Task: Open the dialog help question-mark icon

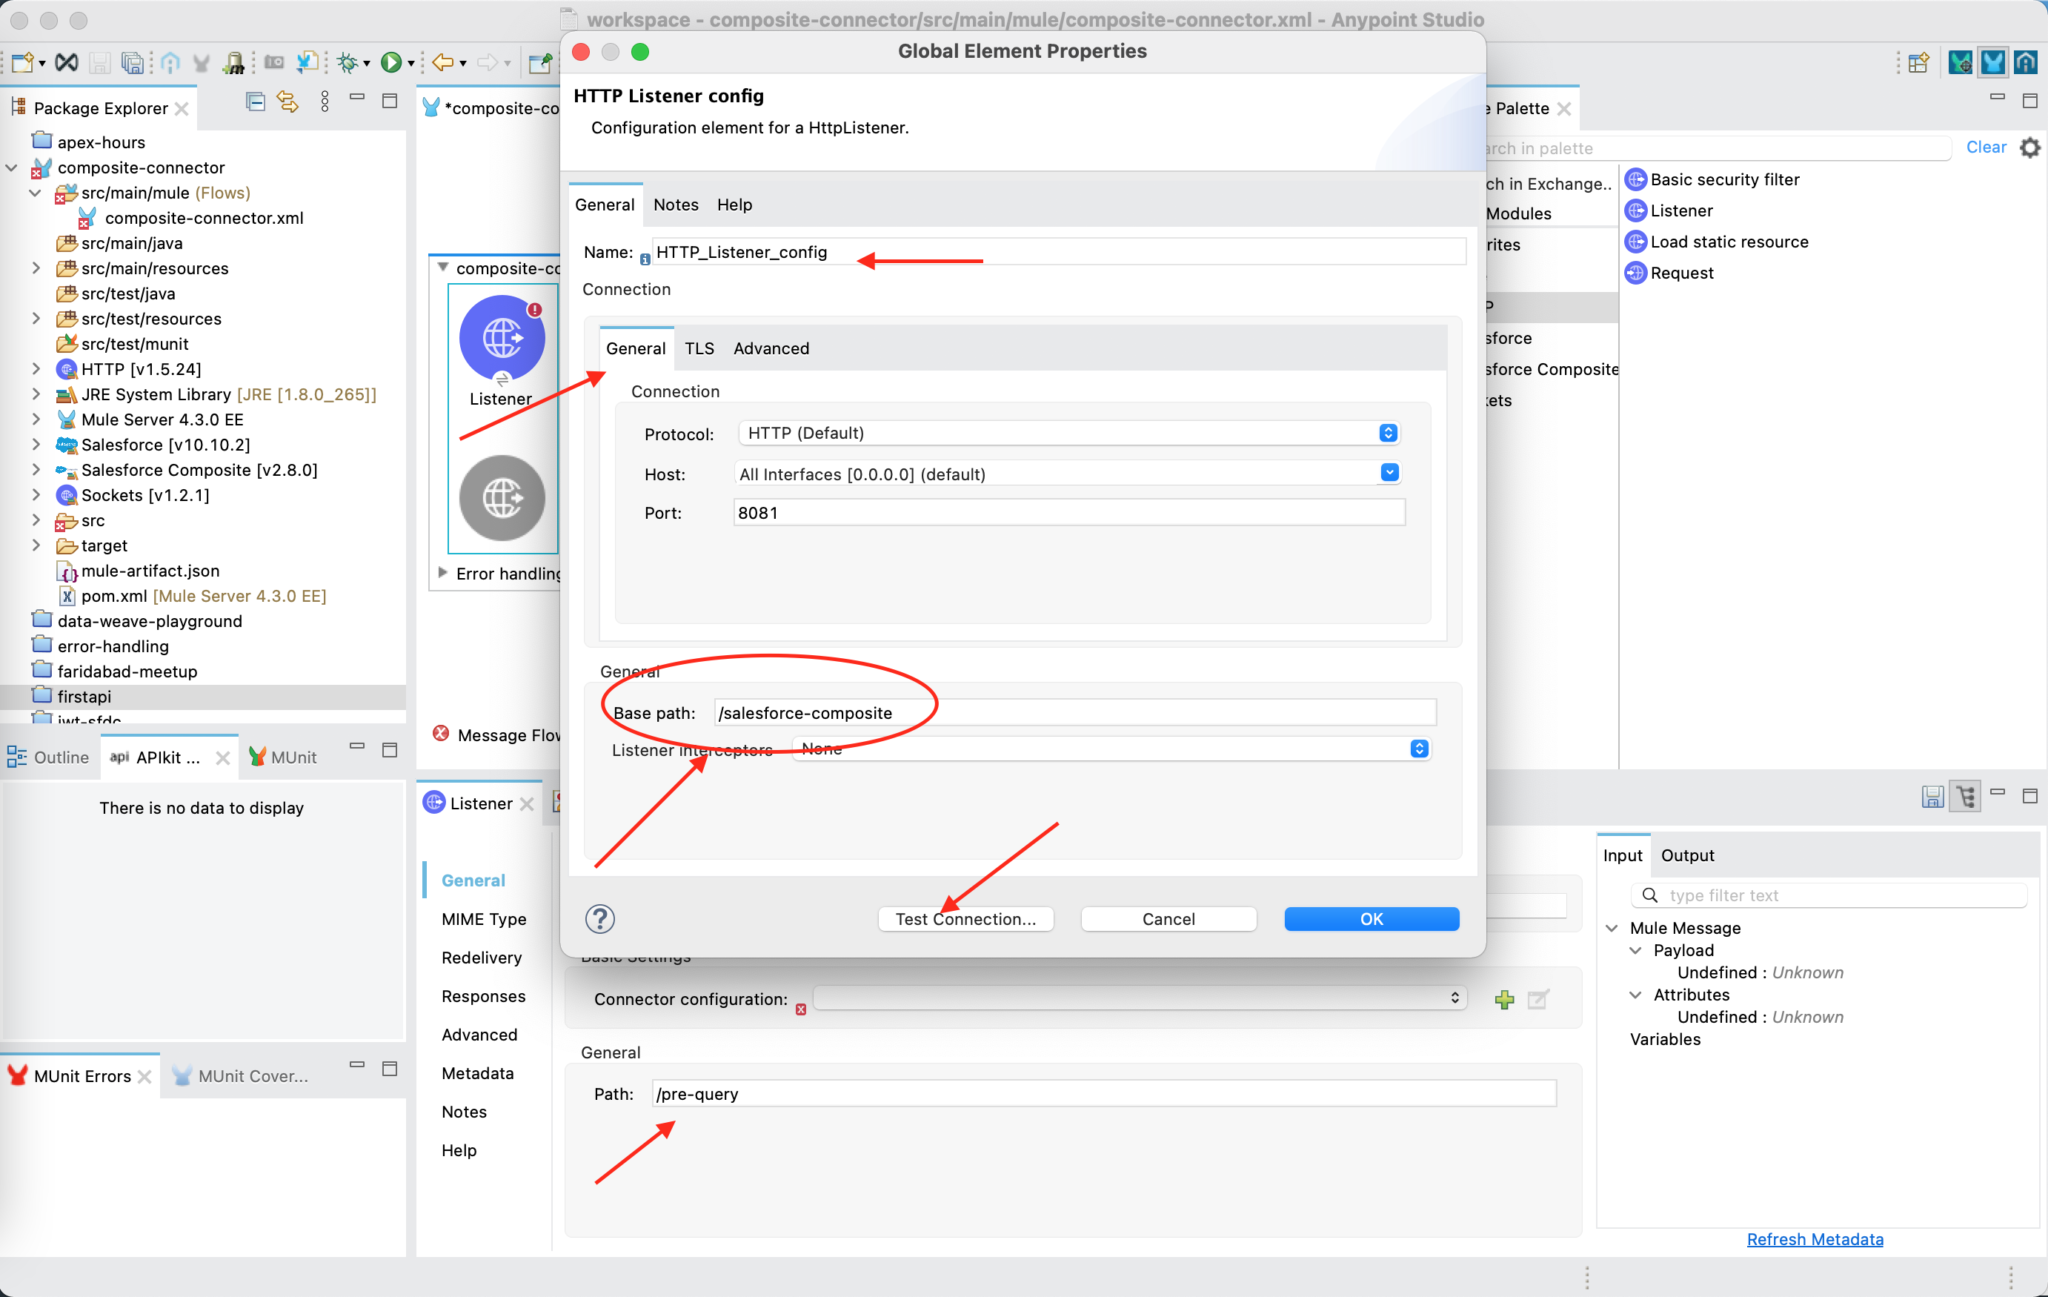Action: (x=599, y=919)
